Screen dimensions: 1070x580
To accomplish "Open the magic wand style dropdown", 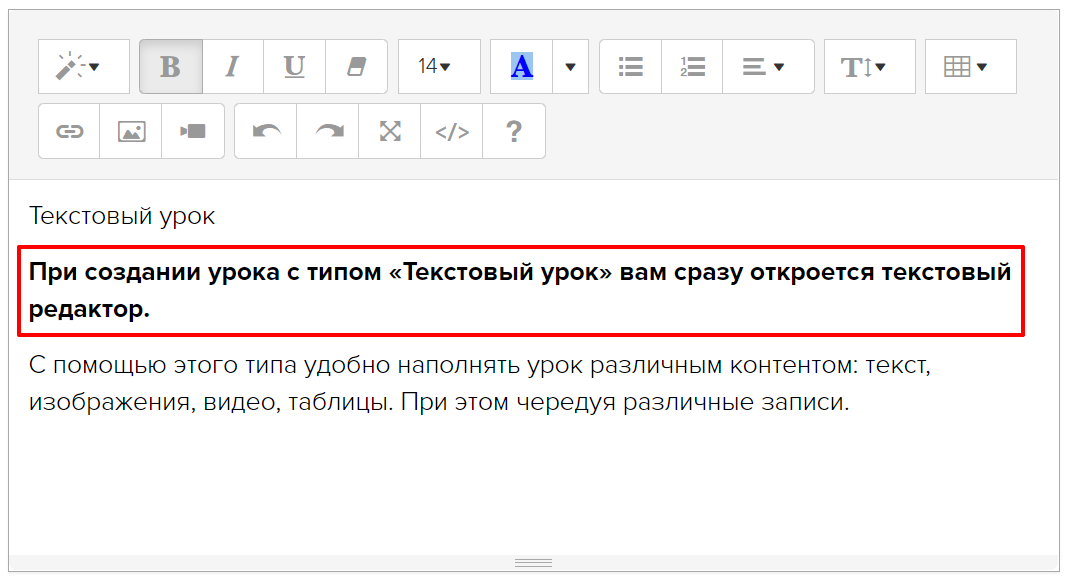I will 84,67.
